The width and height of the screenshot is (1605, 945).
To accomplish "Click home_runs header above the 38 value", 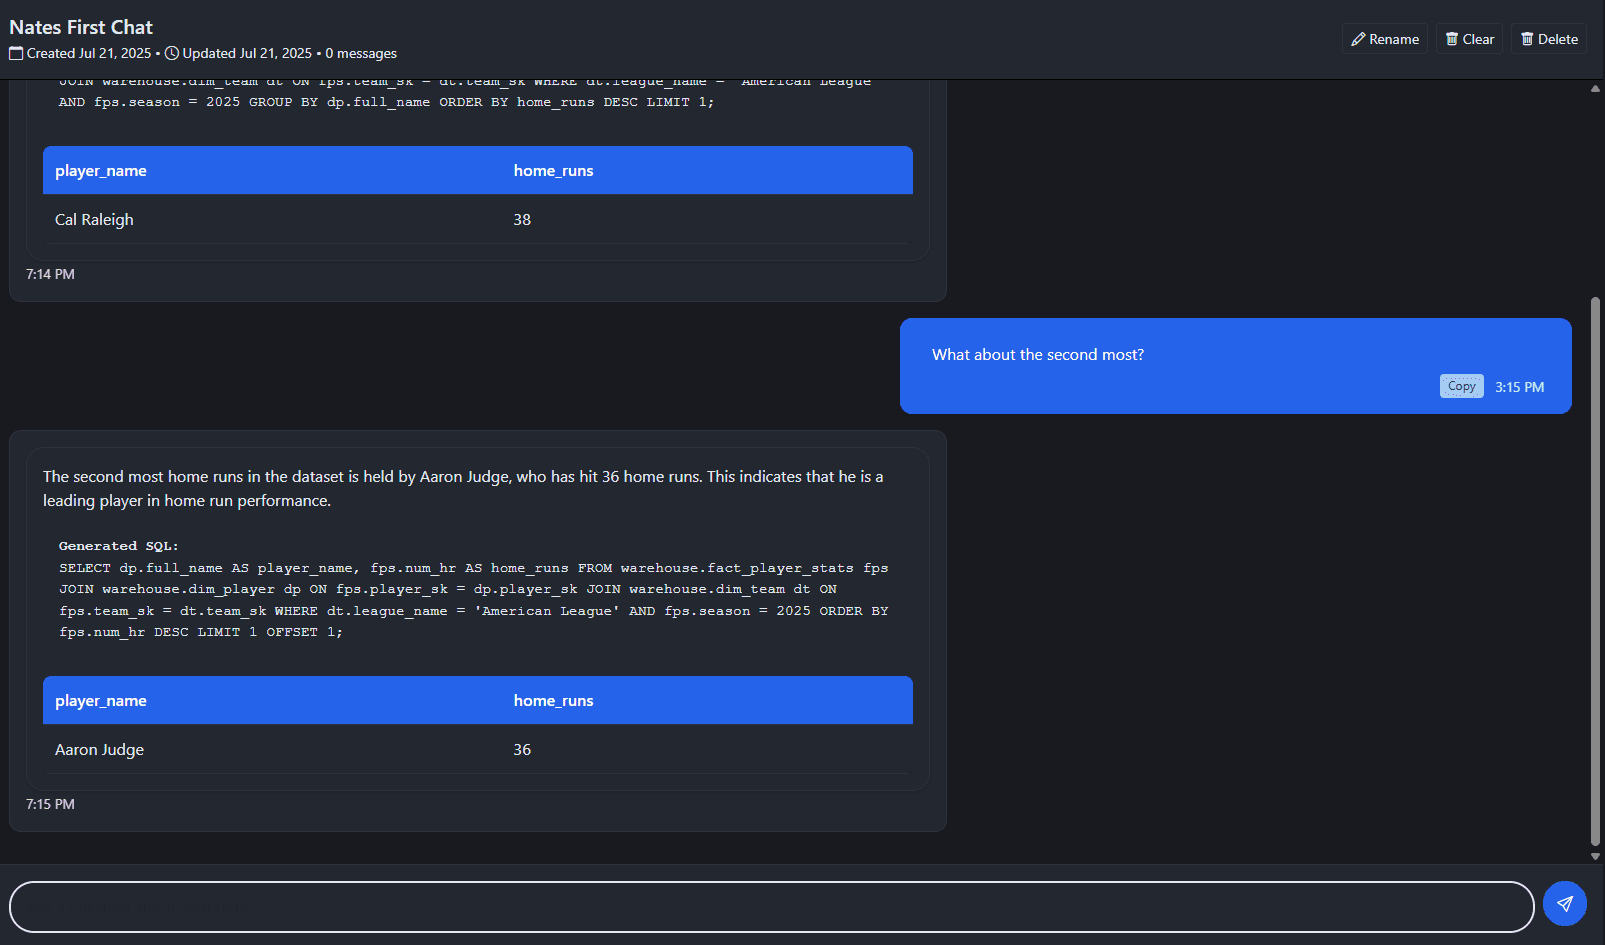I will point(553,171).
